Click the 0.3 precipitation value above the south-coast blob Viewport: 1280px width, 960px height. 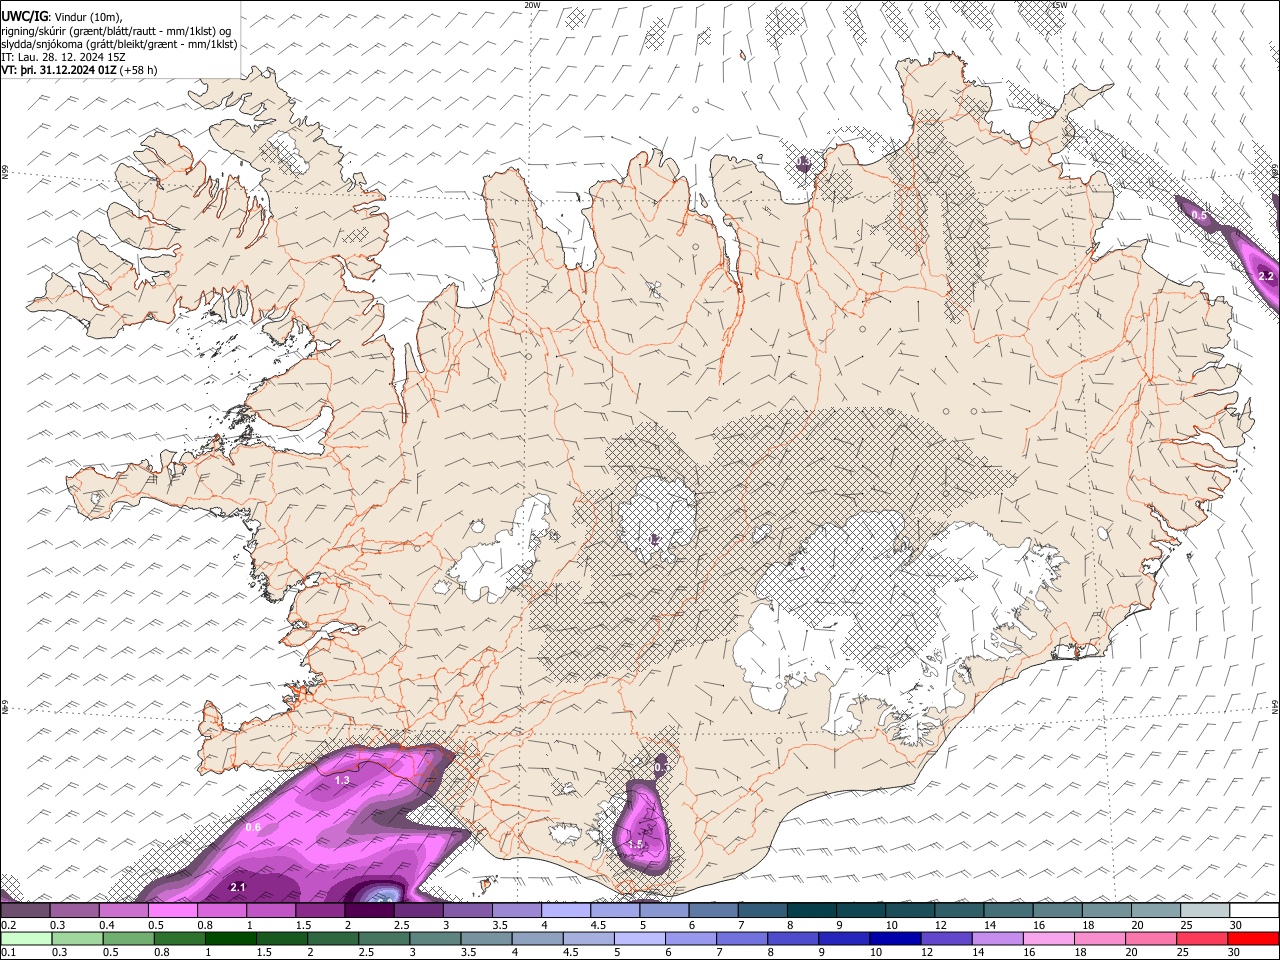(661, 767)
